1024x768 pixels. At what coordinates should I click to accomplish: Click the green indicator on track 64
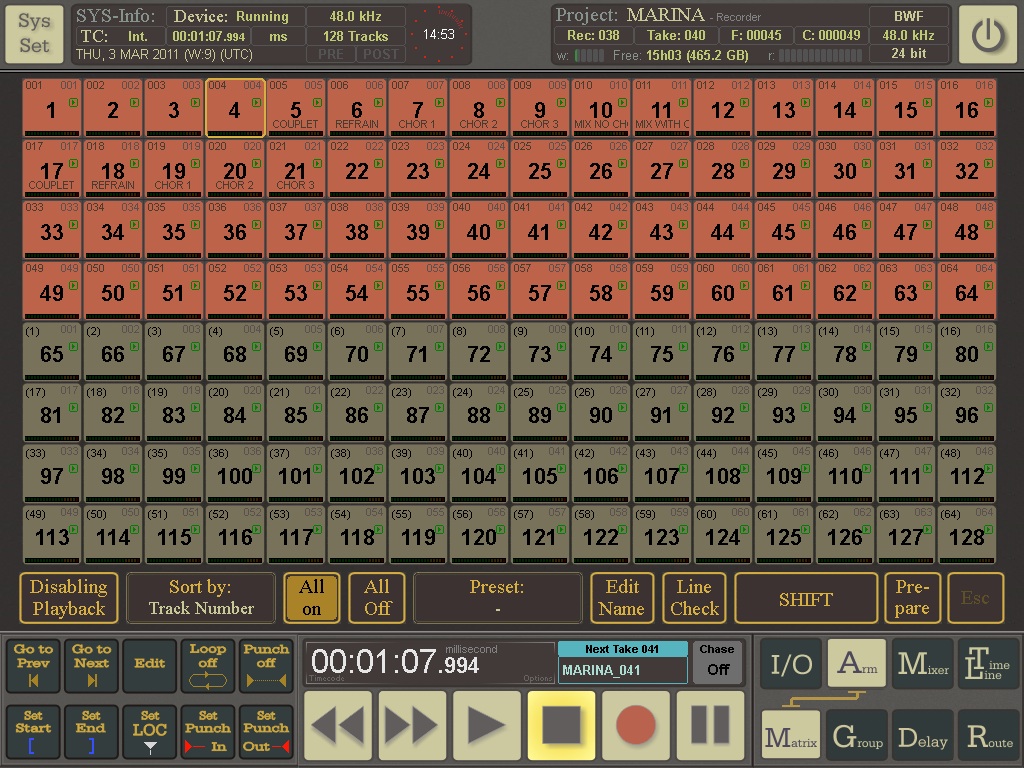click(x=988, y=285)
